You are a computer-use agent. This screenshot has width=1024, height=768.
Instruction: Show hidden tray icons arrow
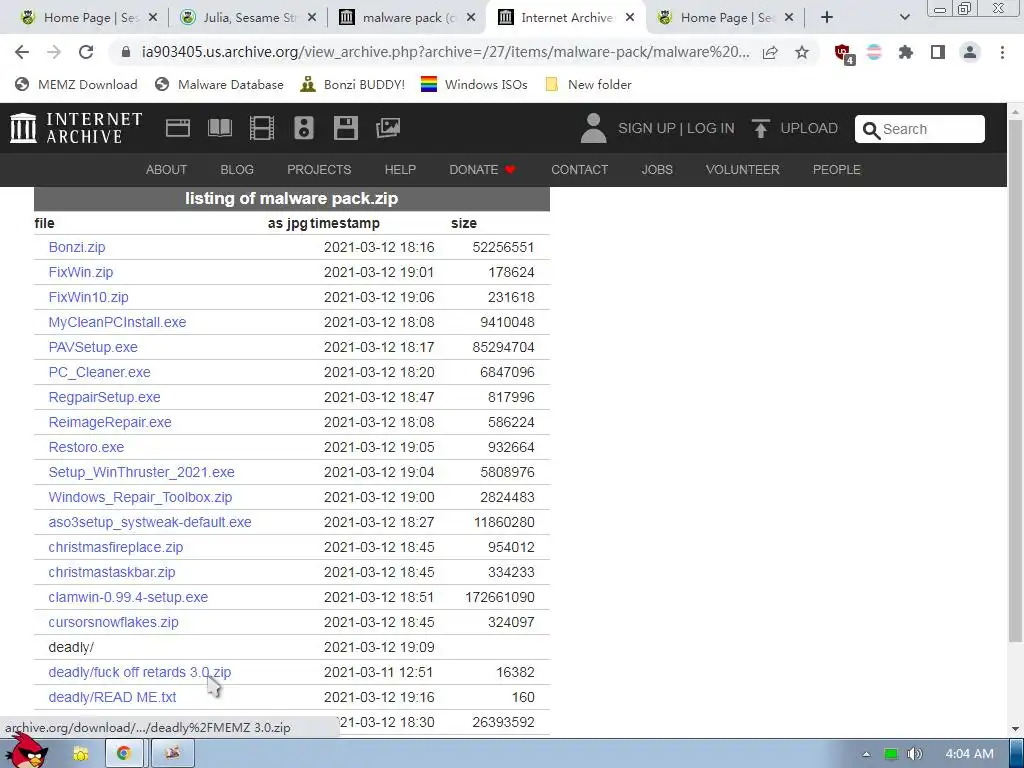[866, 754]
